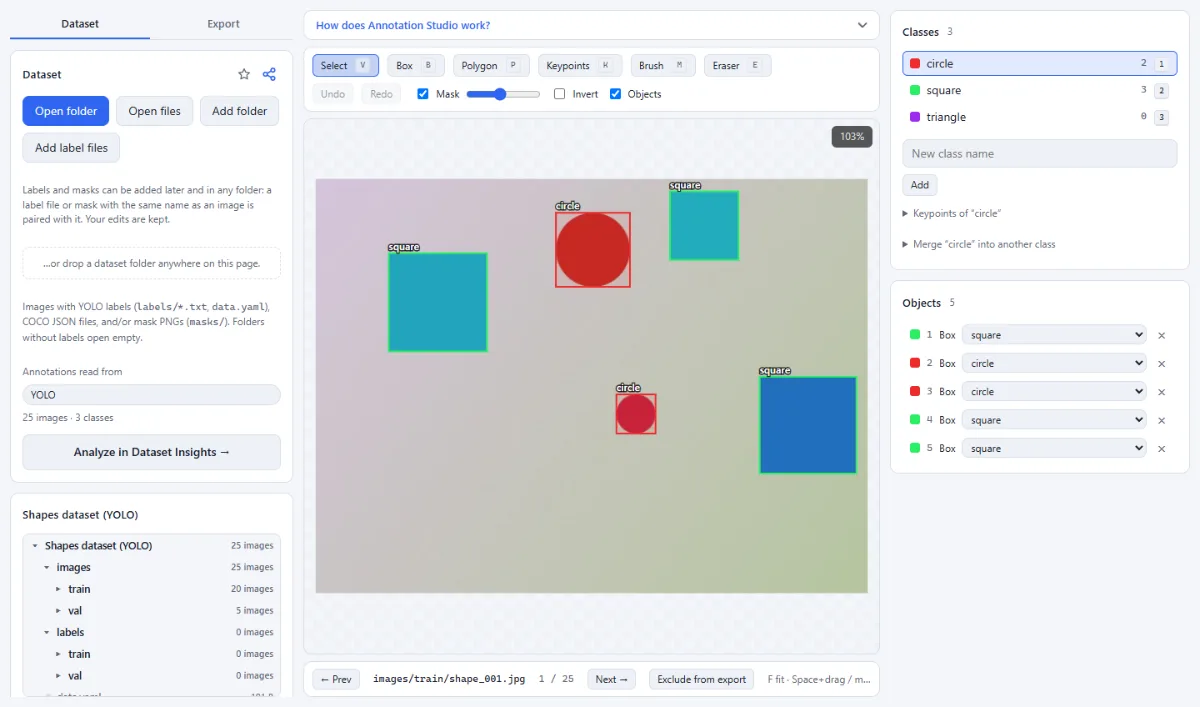The image size is (1200, 707).
Task: Click the share dataset icon
Action: pyautogui.click(x=269, y=74)
